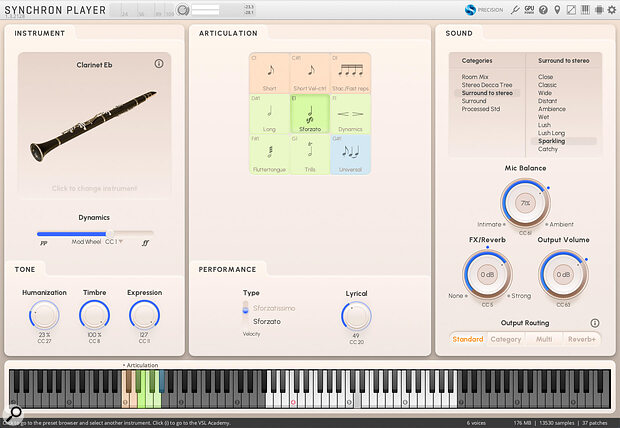Open settings with the gear icon
620x428 pixels.
[x=612, y=10]
